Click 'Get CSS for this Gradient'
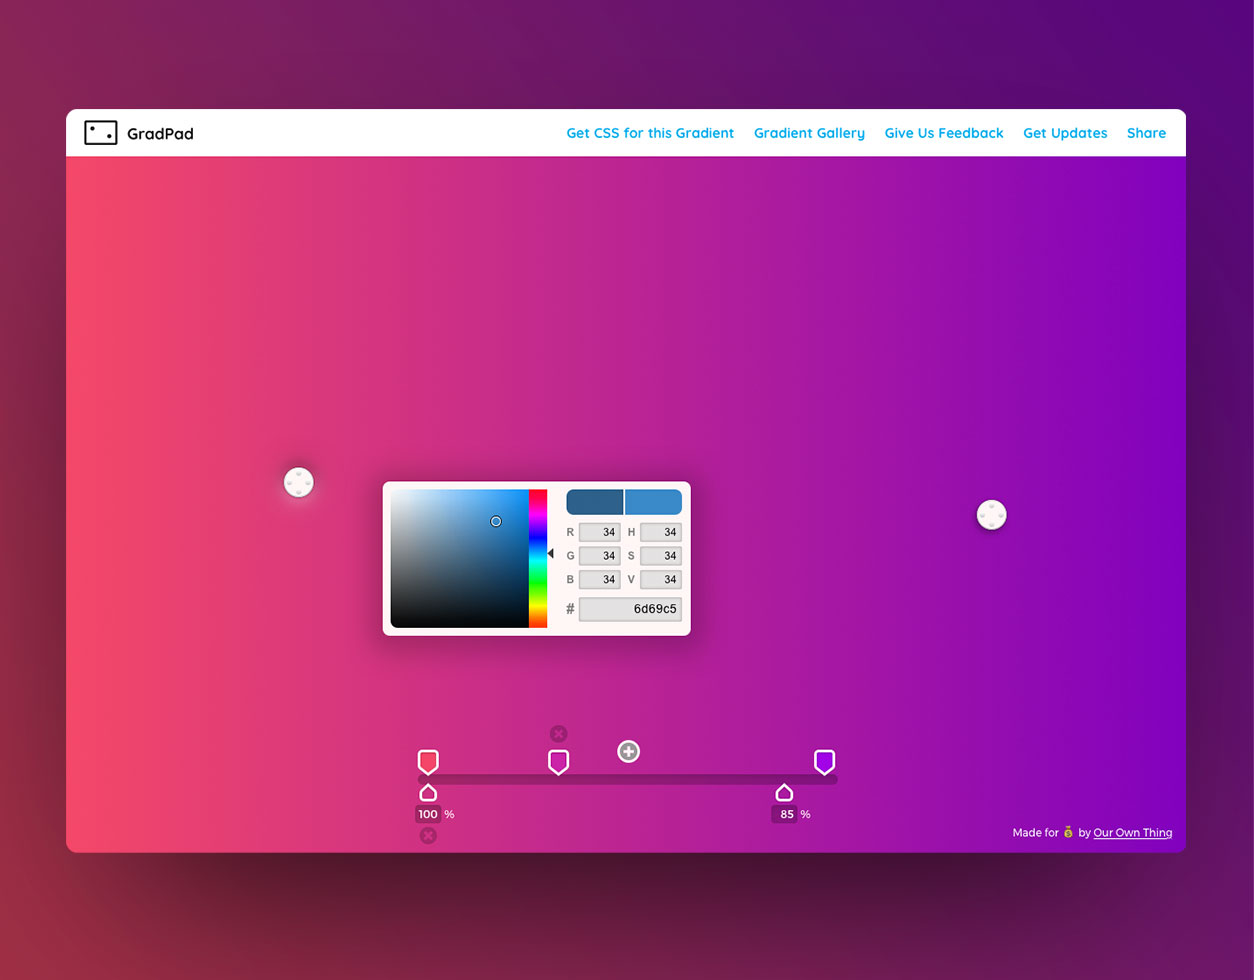The height and width of the screenshot is (980, 1254). tap(650, 133)
